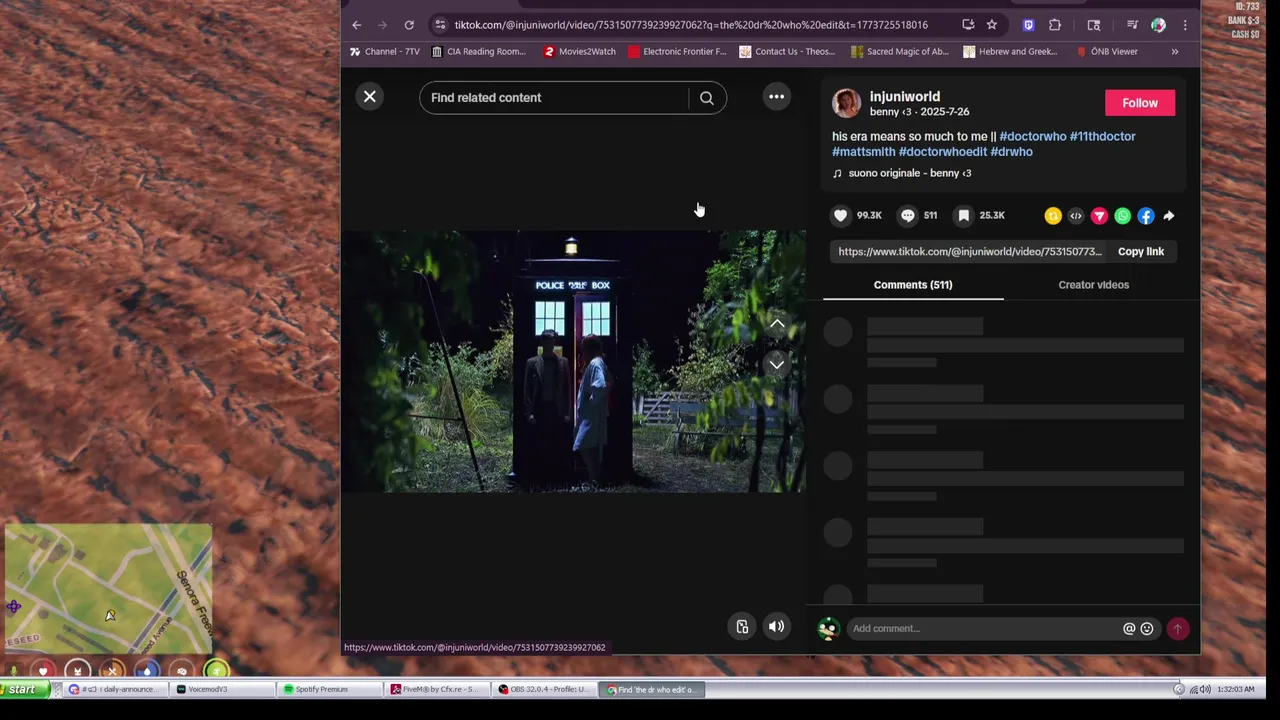The image size is (1280, 720).
Task: Switch to the daily-announce taskbar window
Action: 114,689
